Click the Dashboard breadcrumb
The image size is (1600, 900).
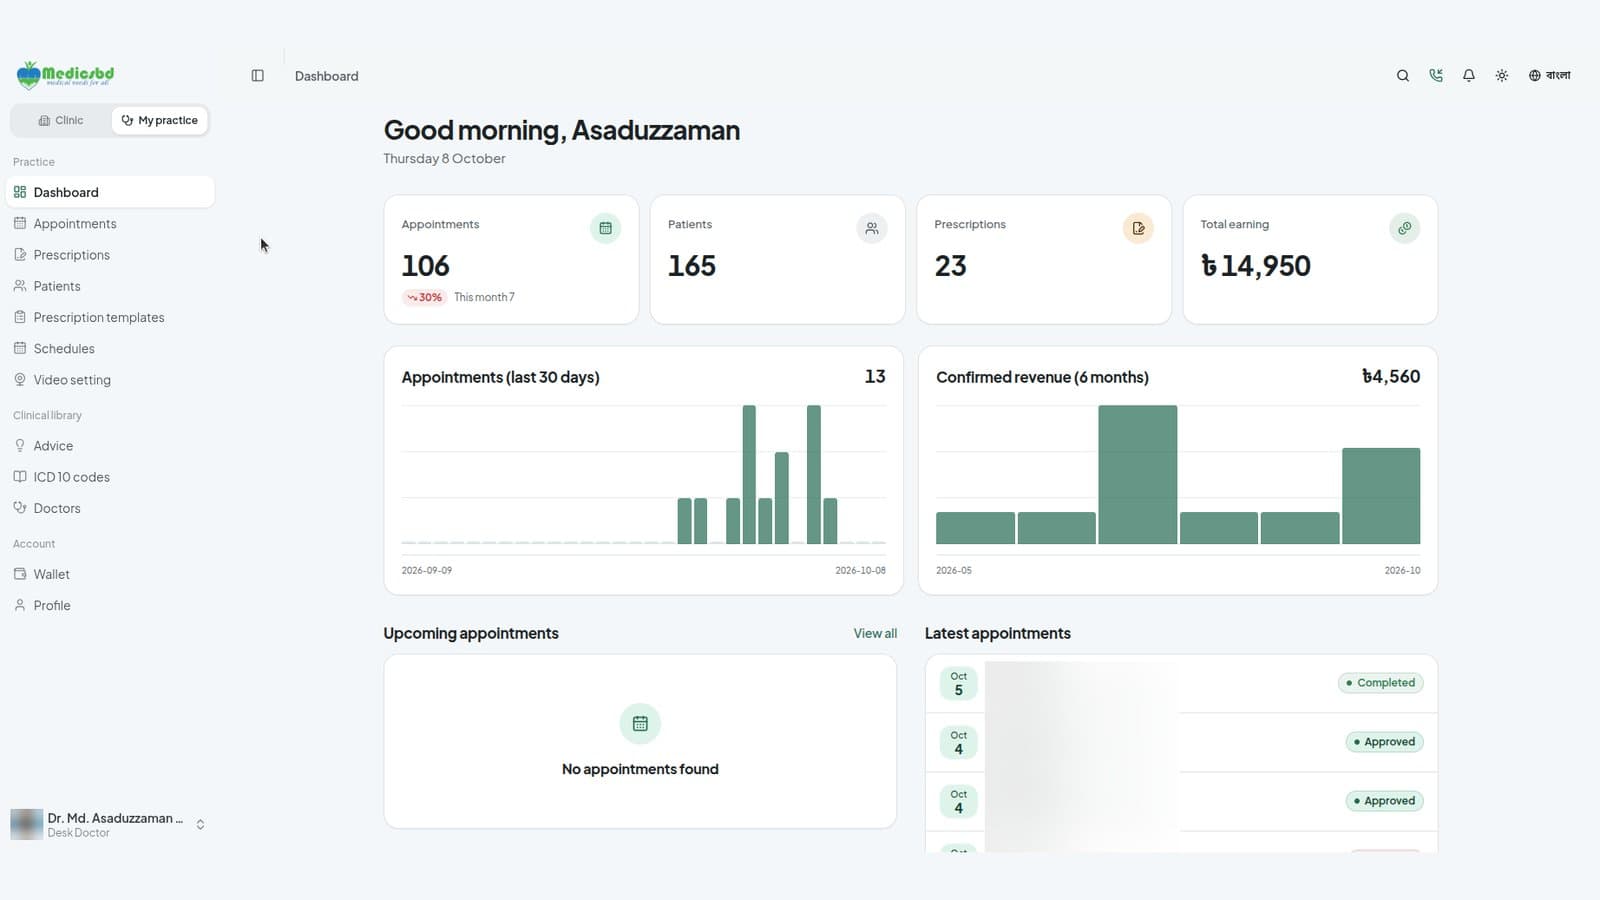326,76
